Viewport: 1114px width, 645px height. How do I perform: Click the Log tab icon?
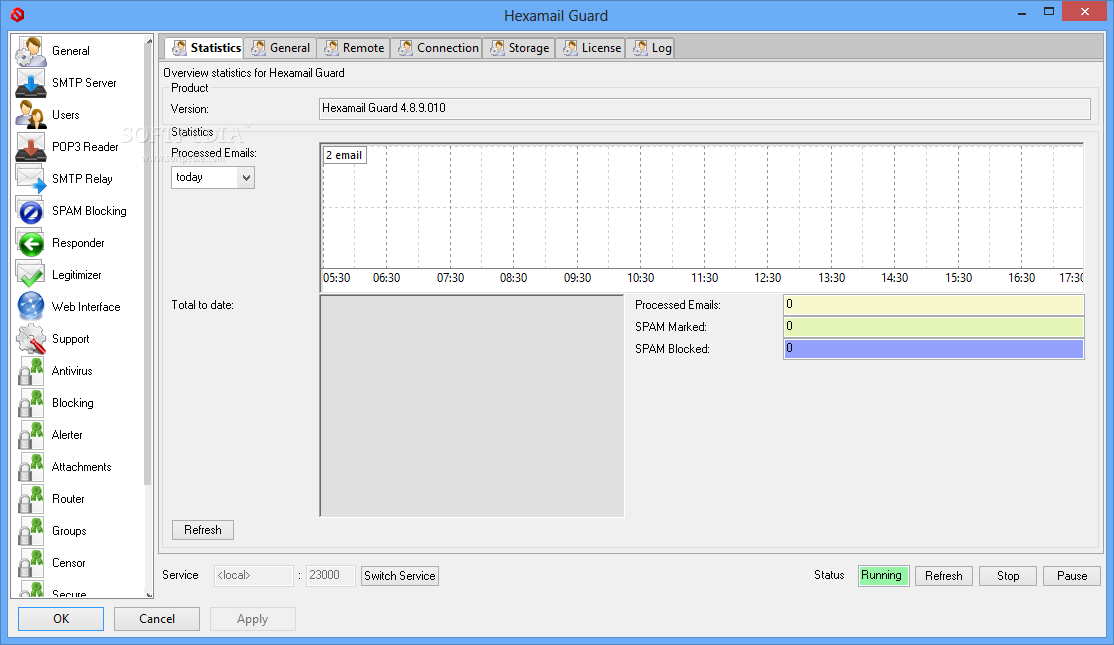click(640, 48)
